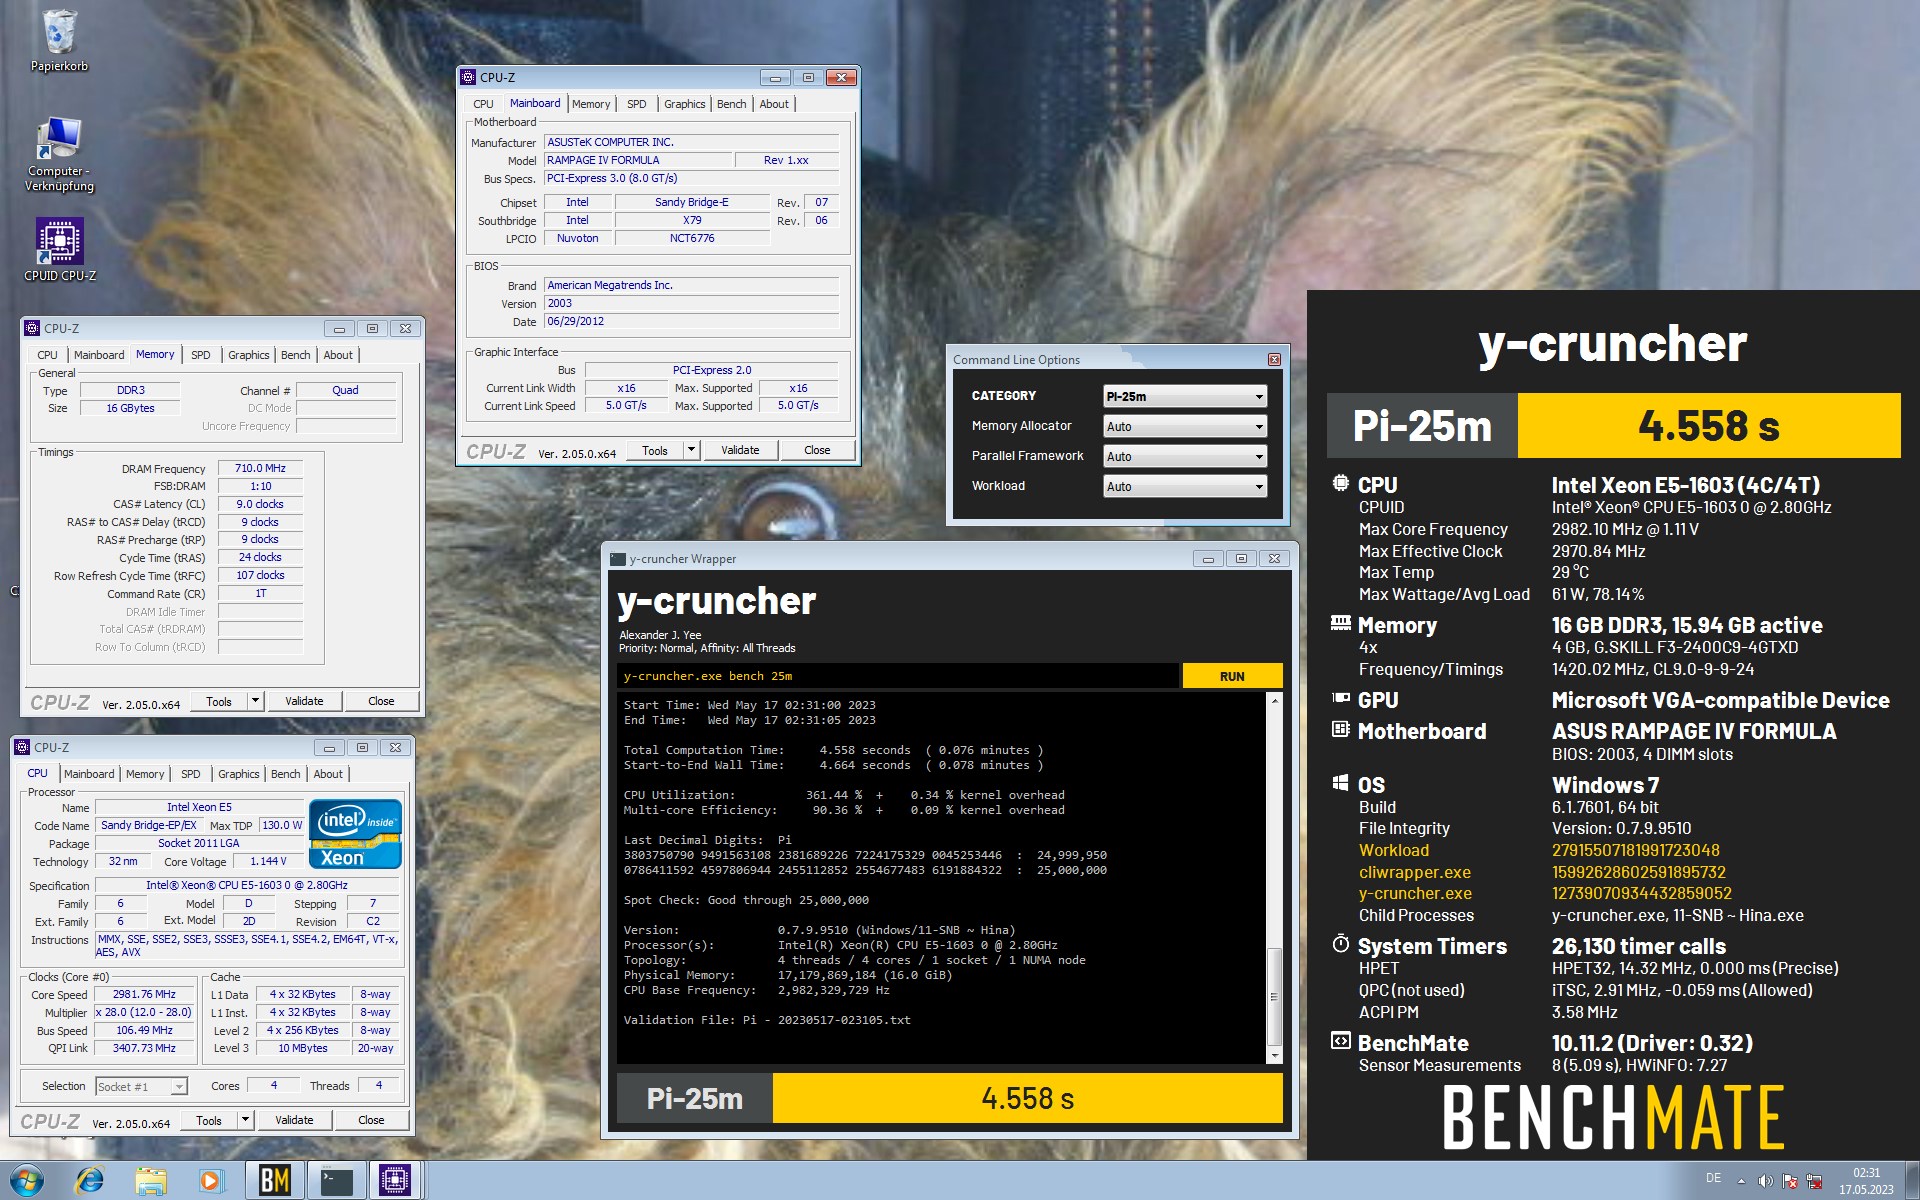Open the Socket #1 selection dropdown
Screen dimensions: 1920x1200
coord(141,1086)
